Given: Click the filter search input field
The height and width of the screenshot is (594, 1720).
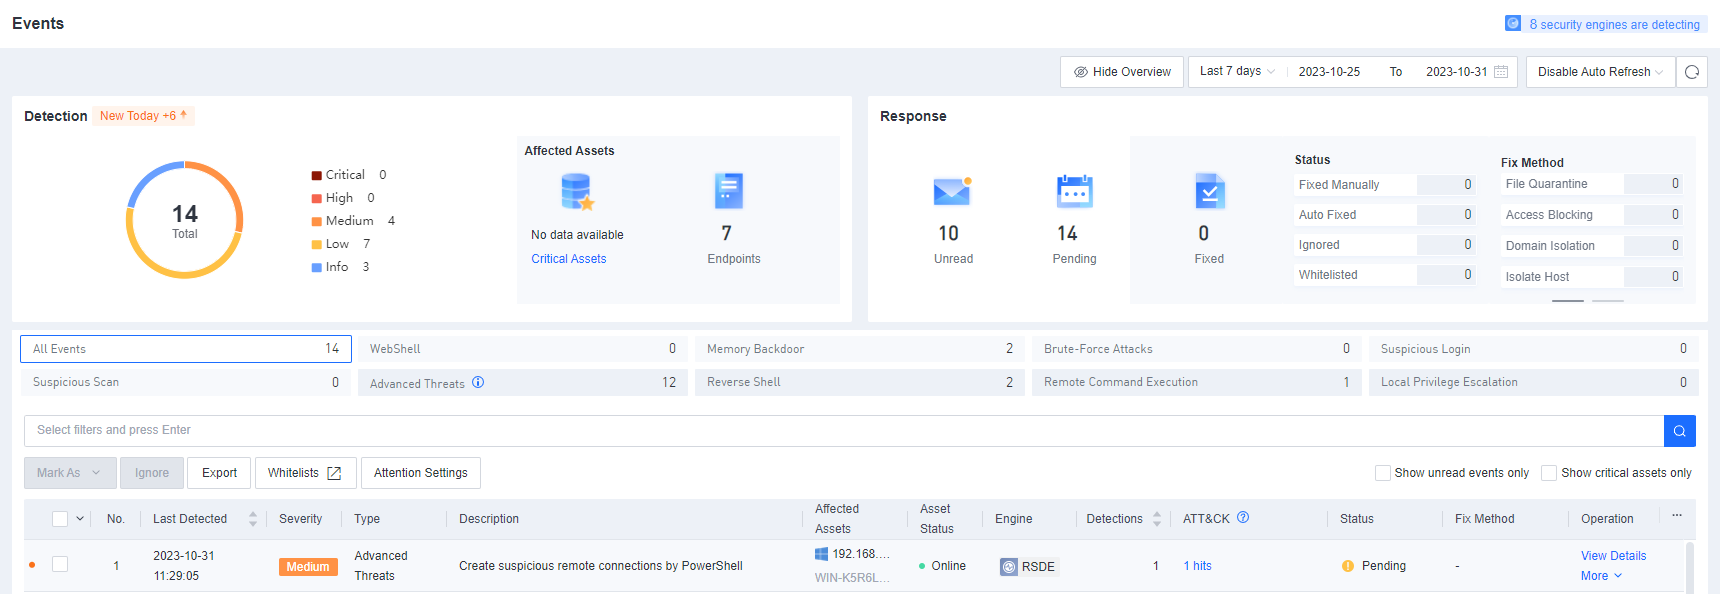Looking at the screenshot, I should (x=843, y=431).
